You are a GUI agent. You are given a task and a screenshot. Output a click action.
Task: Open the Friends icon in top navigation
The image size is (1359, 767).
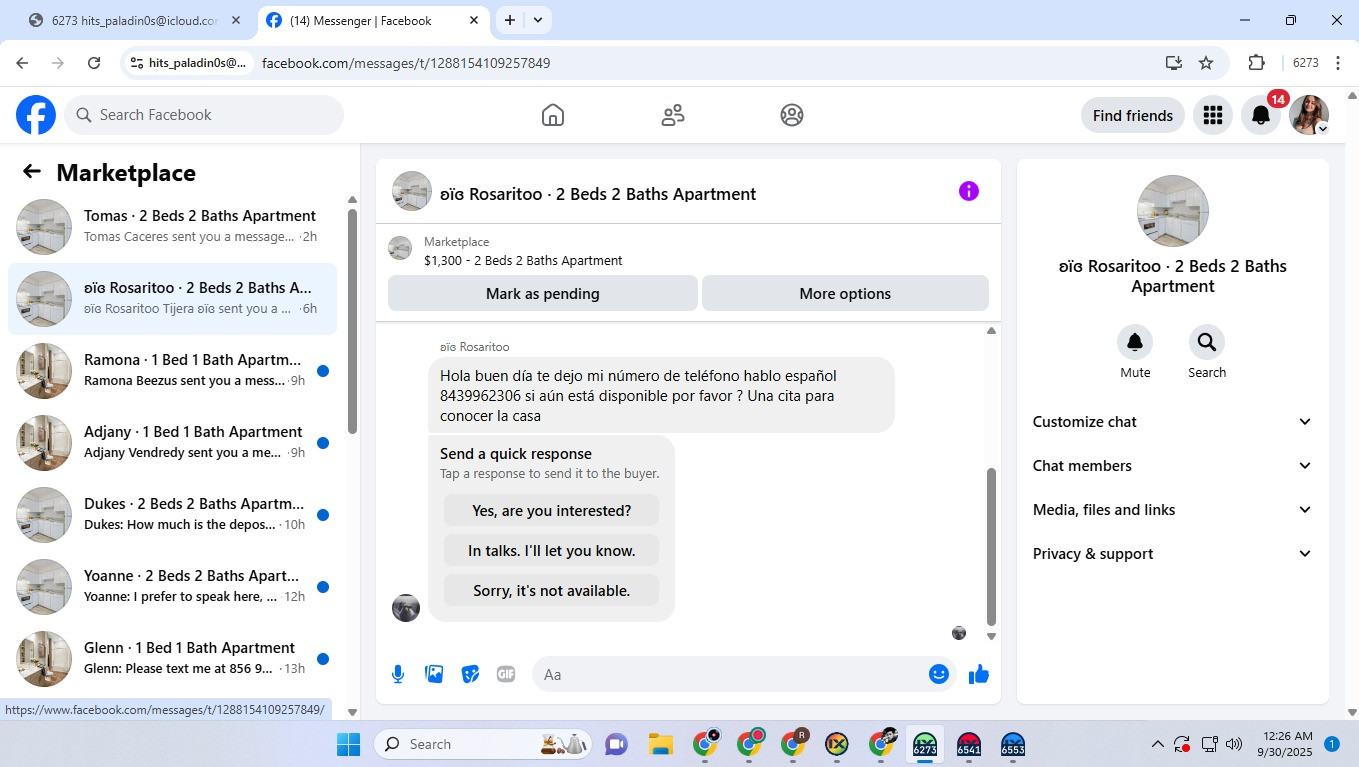pos(673,115)
